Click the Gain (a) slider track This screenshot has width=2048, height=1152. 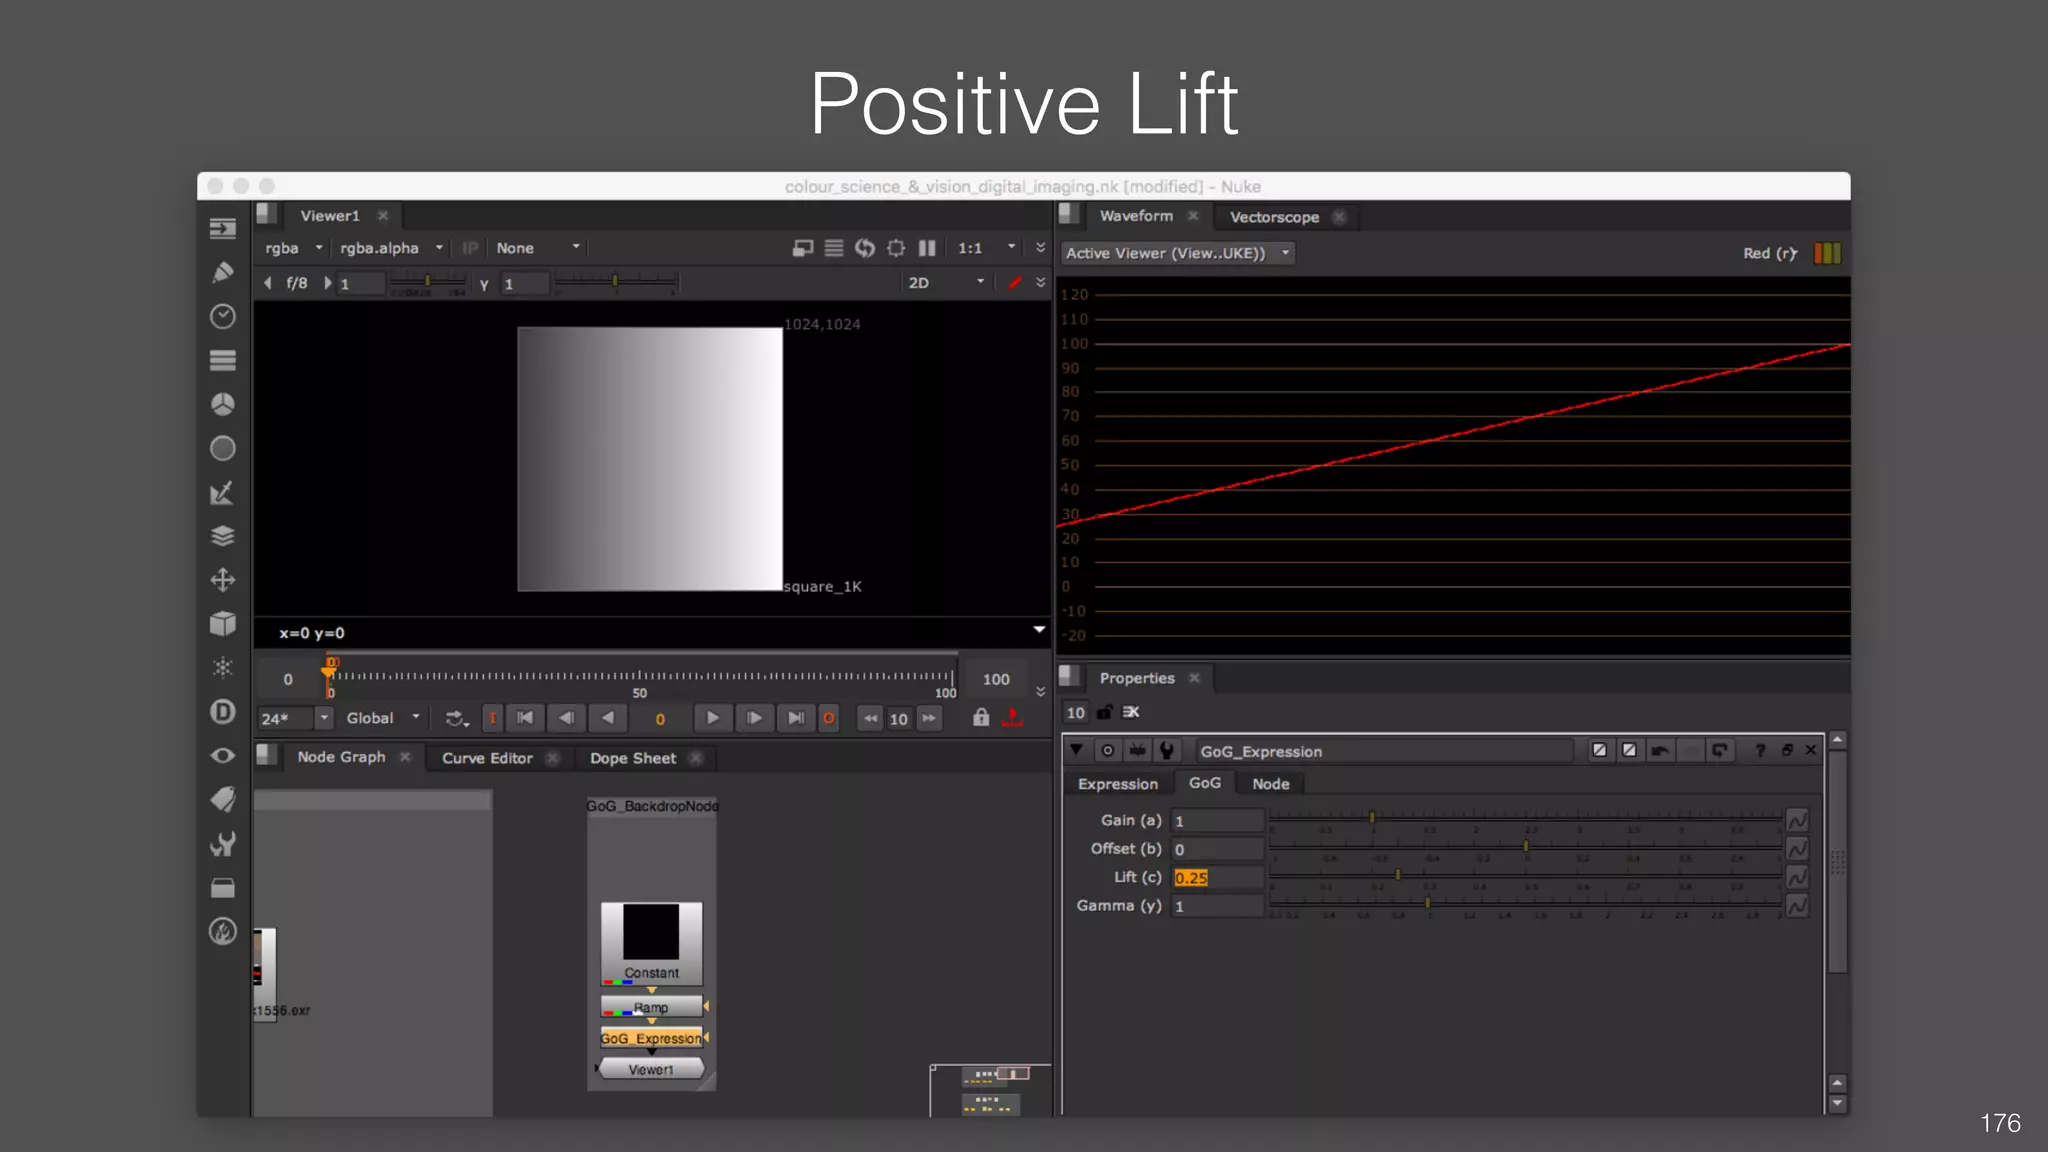[x=1524, y=818]
